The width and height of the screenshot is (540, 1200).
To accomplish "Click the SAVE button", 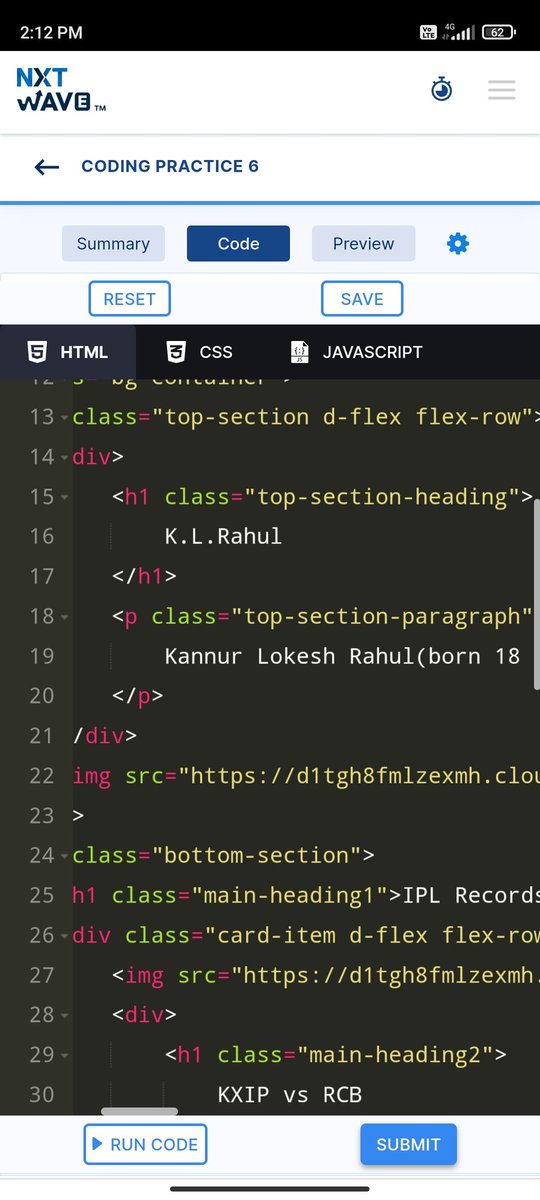I will click(362, 299).
